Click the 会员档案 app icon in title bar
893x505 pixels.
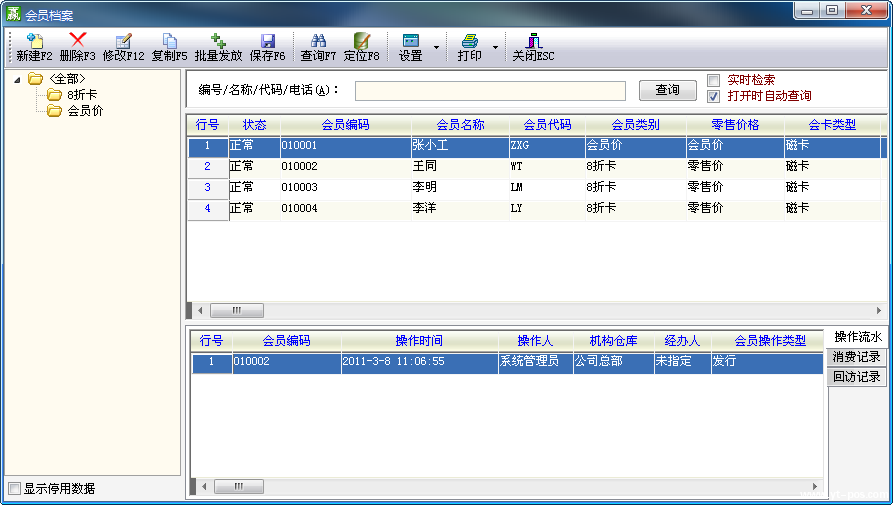coord(13,13)
